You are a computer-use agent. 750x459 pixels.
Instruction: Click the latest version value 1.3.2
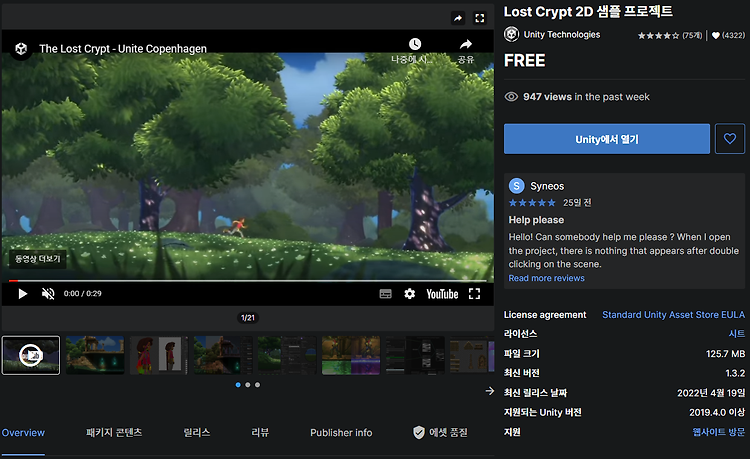(x=735, y=373)
